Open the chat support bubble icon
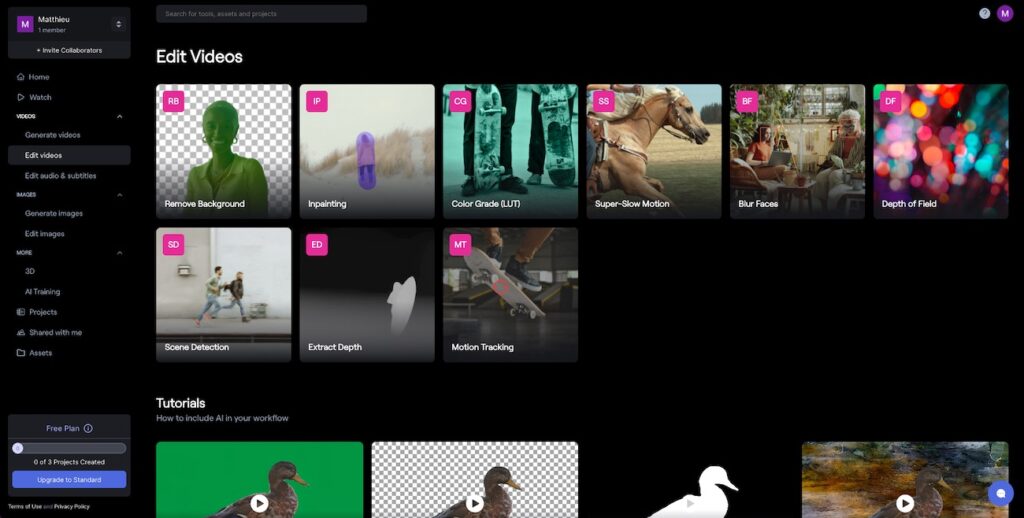The width and height of the screenshot is (1024, 518). 1000,493
